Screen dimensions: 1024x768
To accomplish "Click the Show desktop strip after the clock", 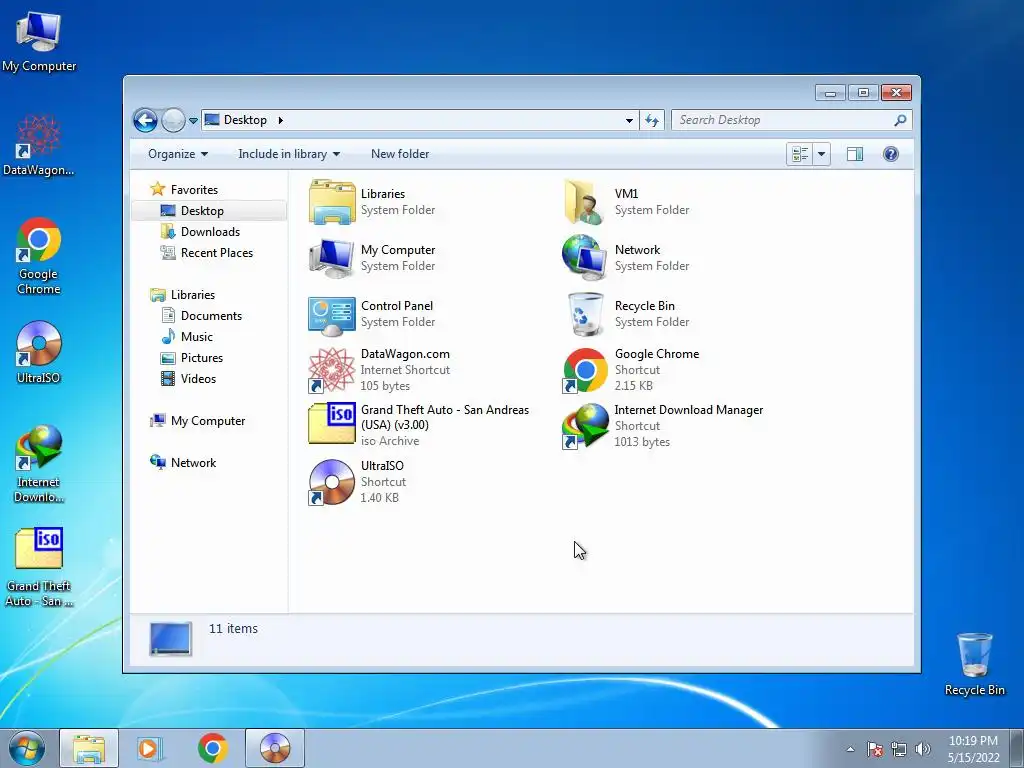I will [1017, 748].
